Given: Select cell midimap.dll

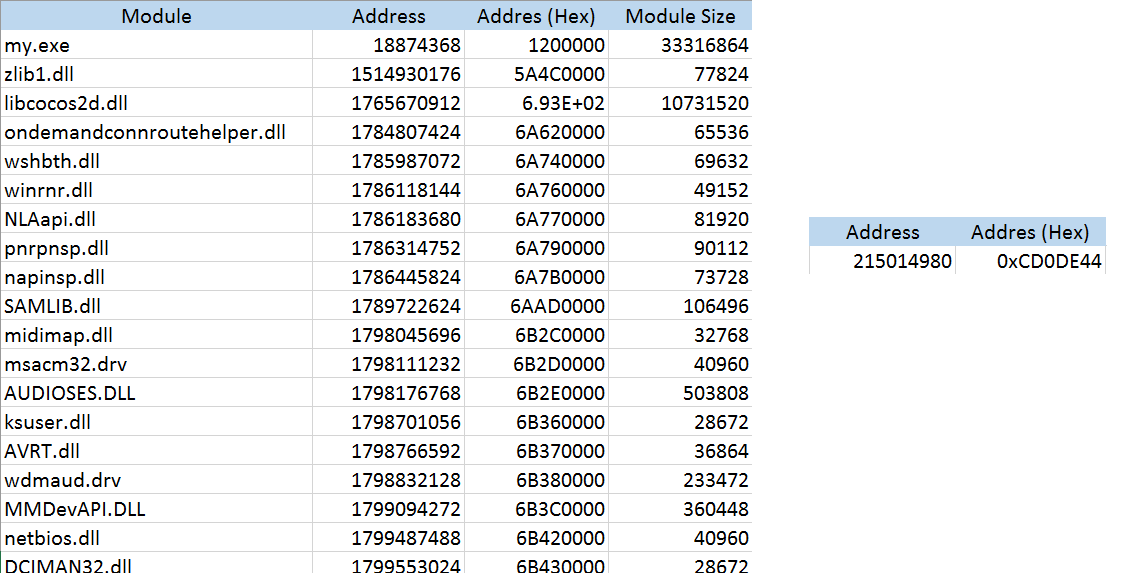Looking at the screenshot, I should pos(156,335).
